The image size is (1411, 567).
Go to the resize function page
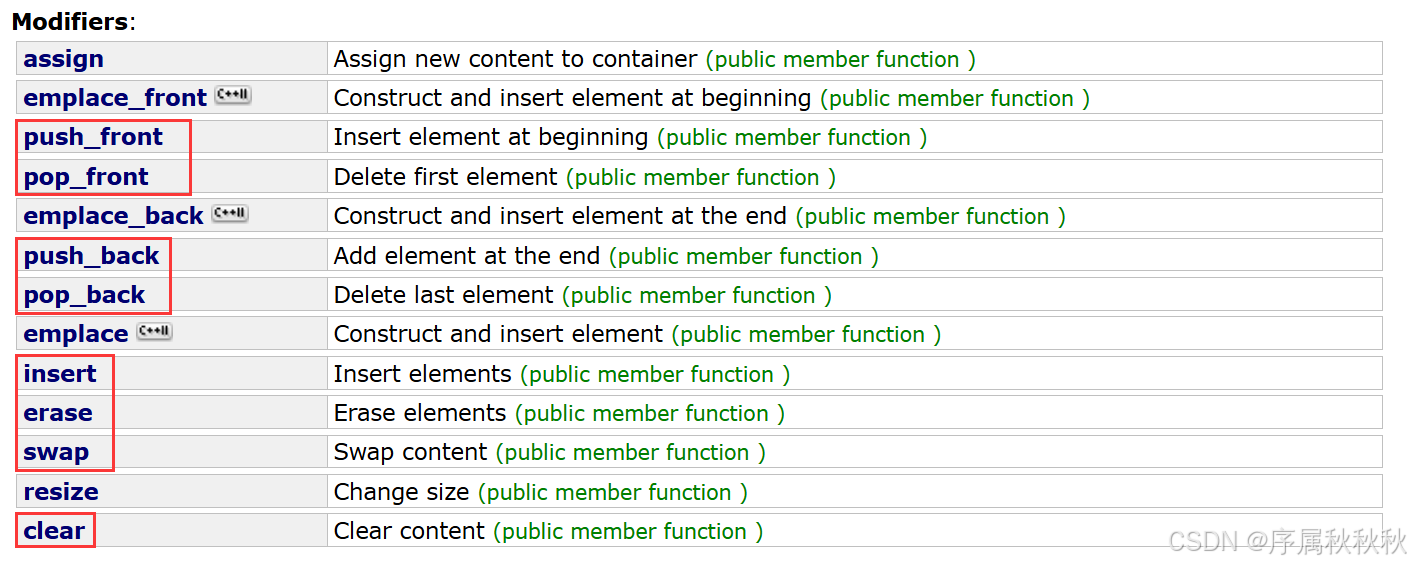(61, 492)
